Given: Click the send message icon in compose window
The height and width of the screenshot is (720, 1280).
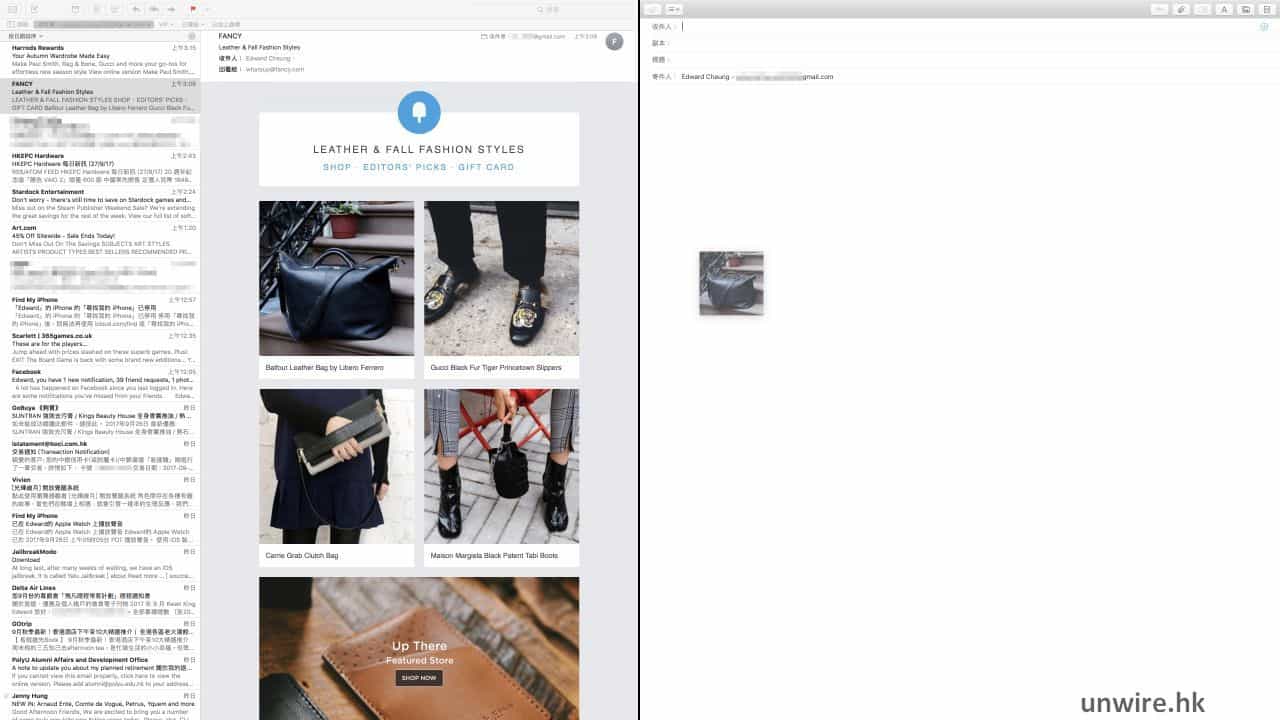Looking at the screenshot, I should coord(653,9).
